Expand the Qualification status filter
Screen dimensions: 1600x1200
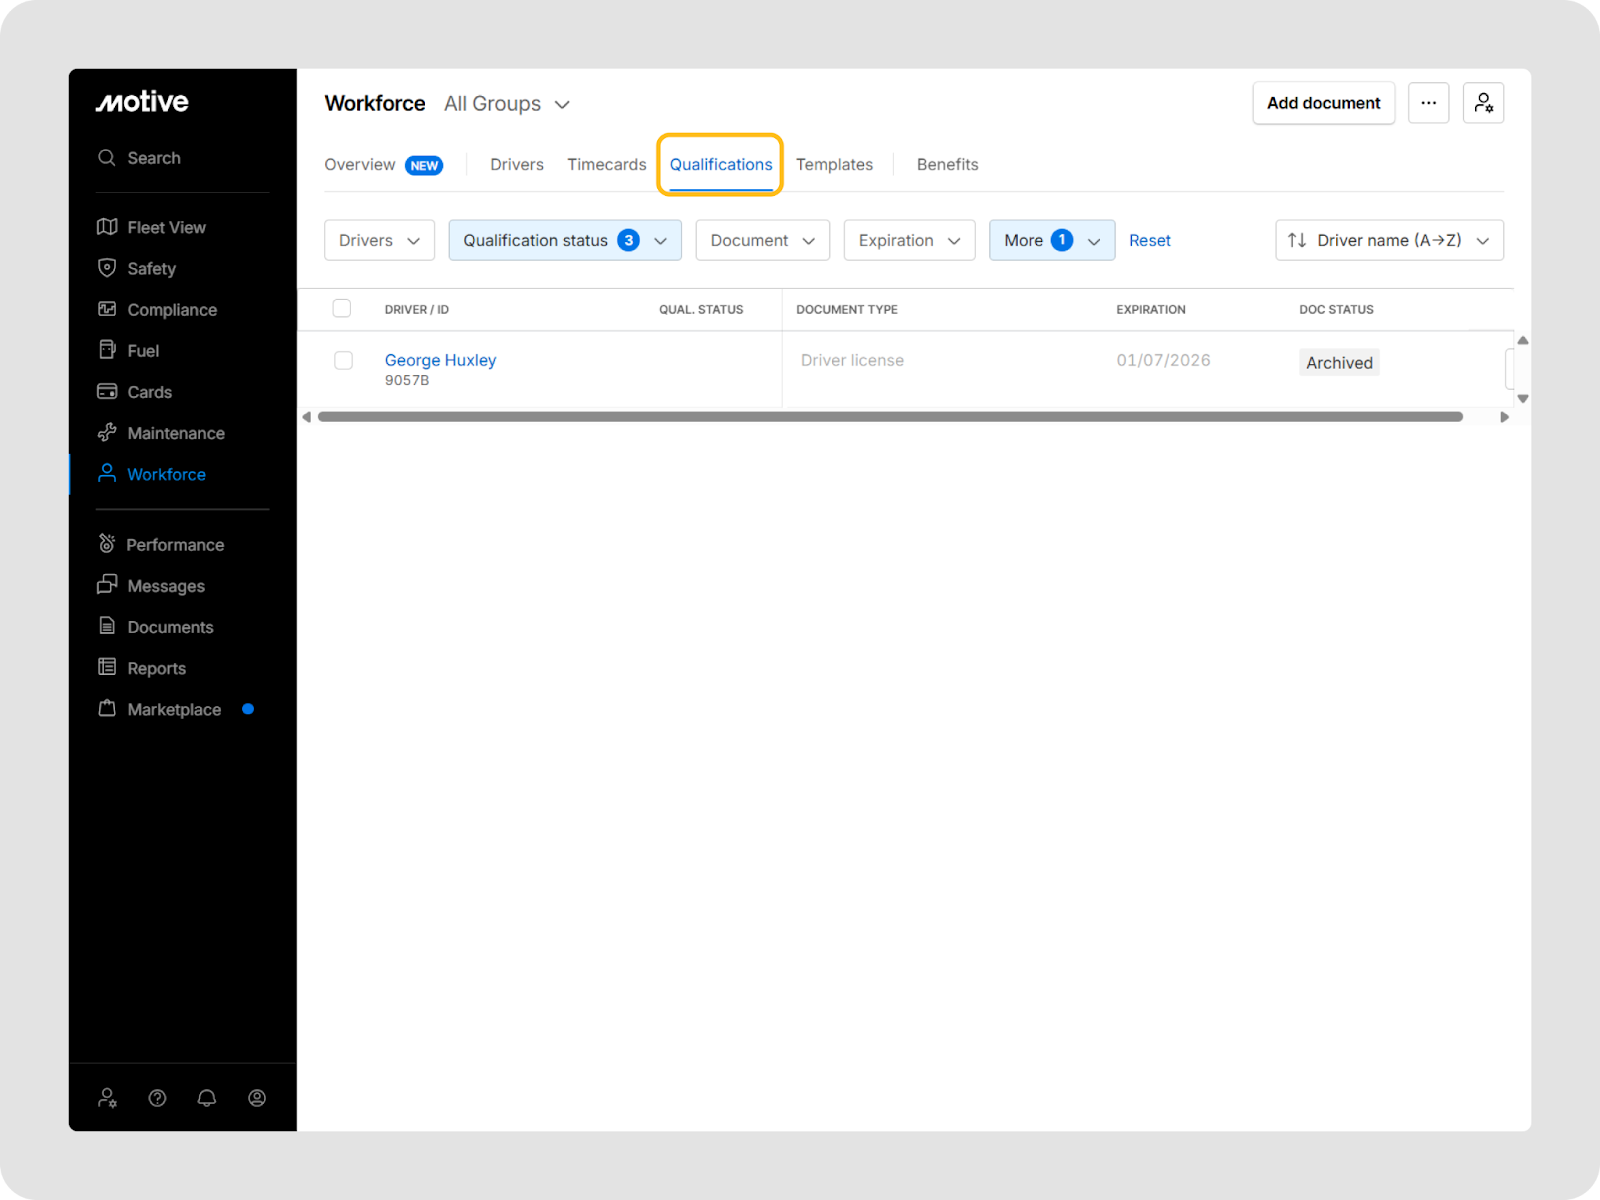point(564,240)
